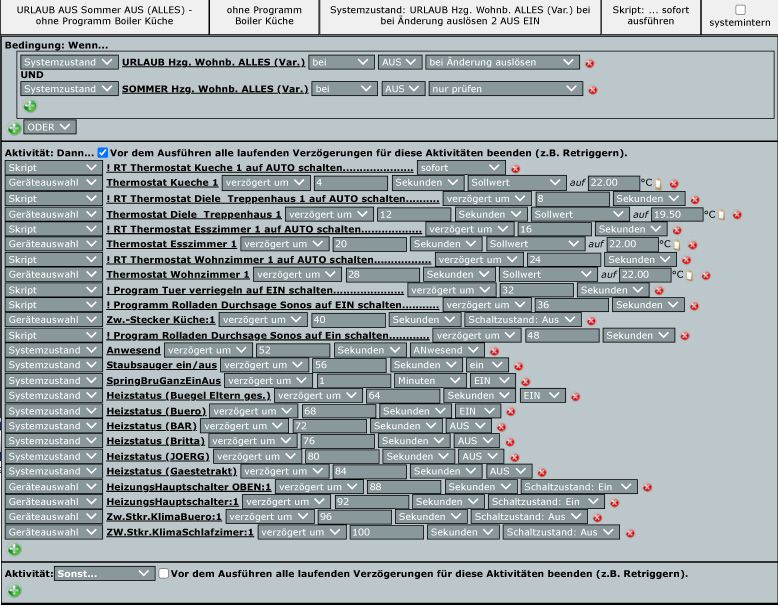Delete the URLAUB Hzg. Wohnb. condition row
Image resolution: width=778 pixels, height=607 pixels.
(x=589, y=63)
